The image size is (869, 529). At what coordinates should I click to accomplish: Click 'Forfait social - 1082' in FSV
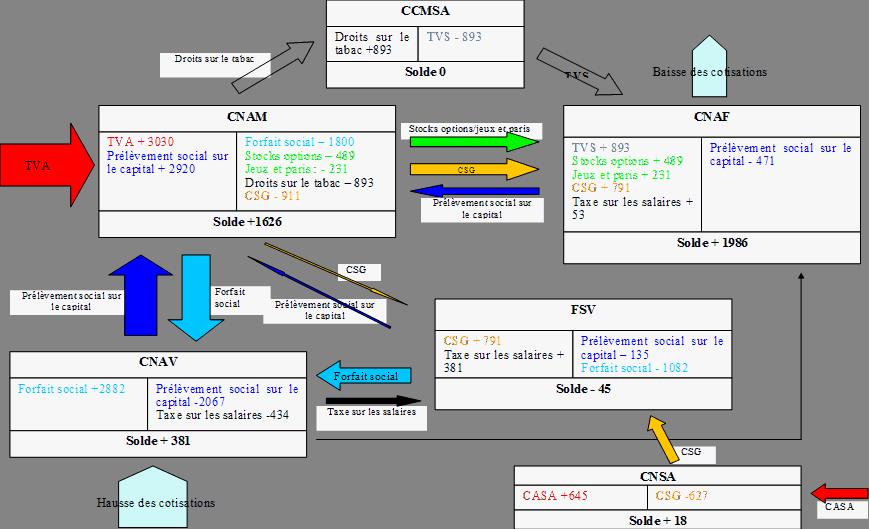point(634,368)
